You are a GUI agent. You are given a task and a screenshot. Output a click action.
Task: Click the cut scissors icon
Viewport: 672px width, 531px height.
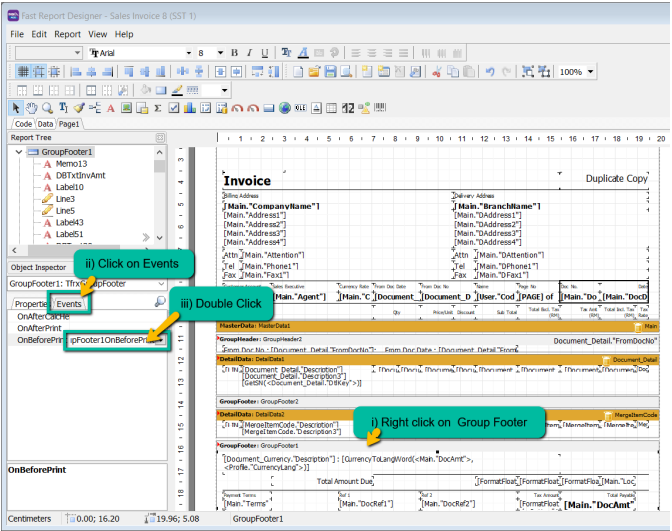[x=436, y=72]
